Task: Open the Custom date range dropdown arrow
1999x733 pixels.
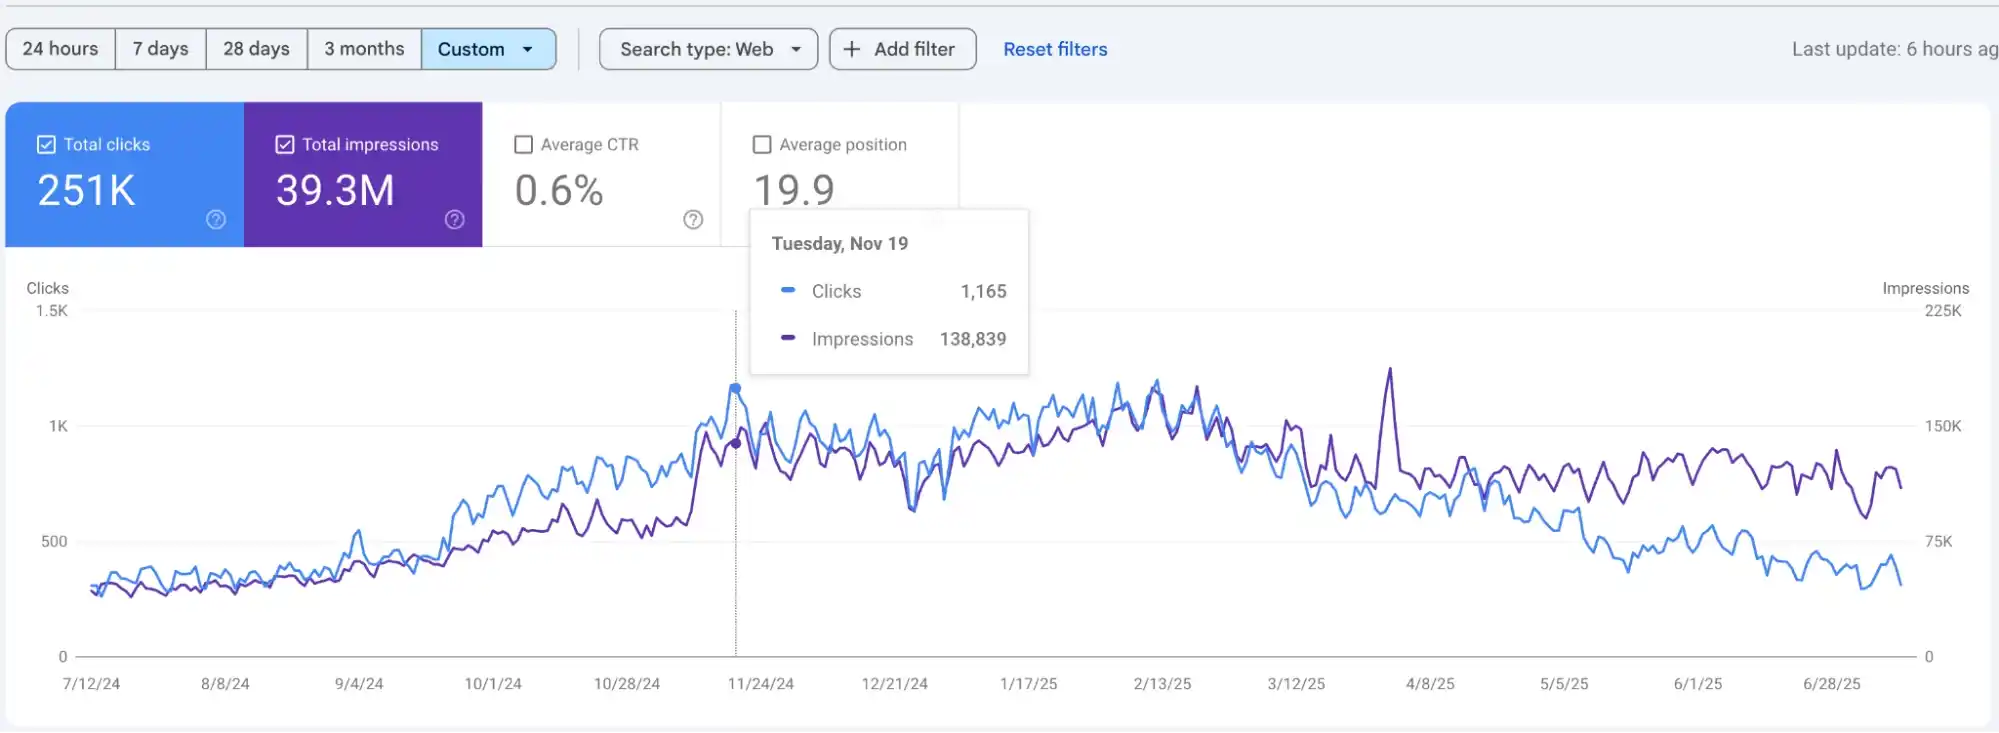Action: (x=528, y=49)
